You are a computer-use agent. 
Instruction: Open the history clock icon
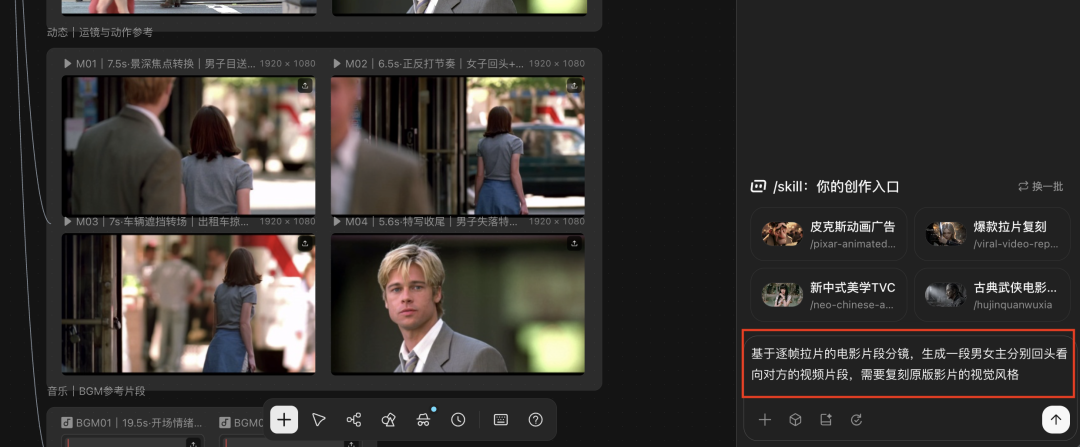coord(458,419)
